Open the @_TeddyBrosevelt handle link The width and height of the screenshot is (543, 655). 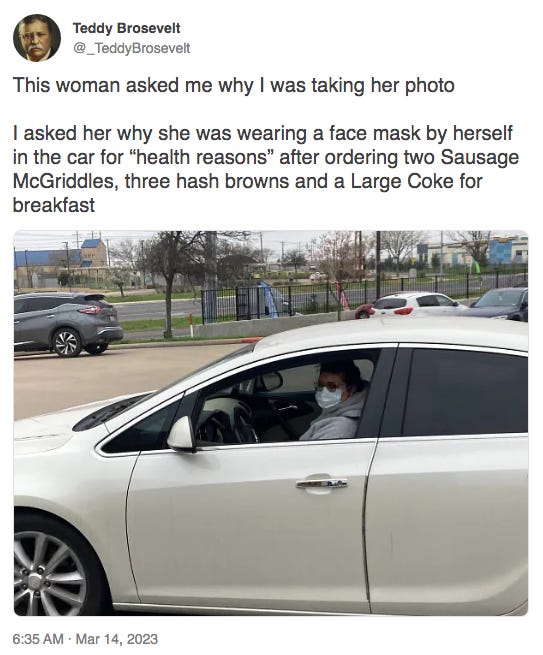(x=132, y=48)
